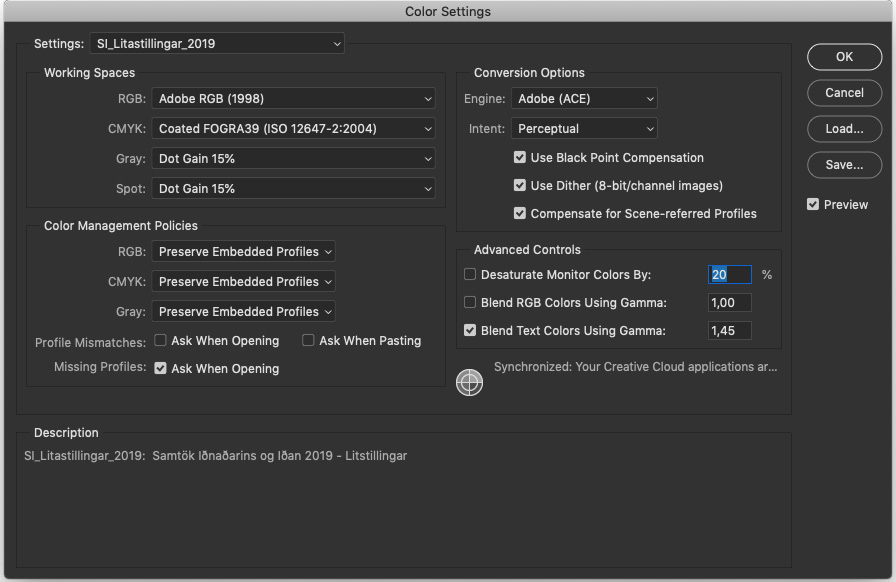Click the Creative Cloud synchronized status icon
The image size is (896, 582).
(469, 382)
